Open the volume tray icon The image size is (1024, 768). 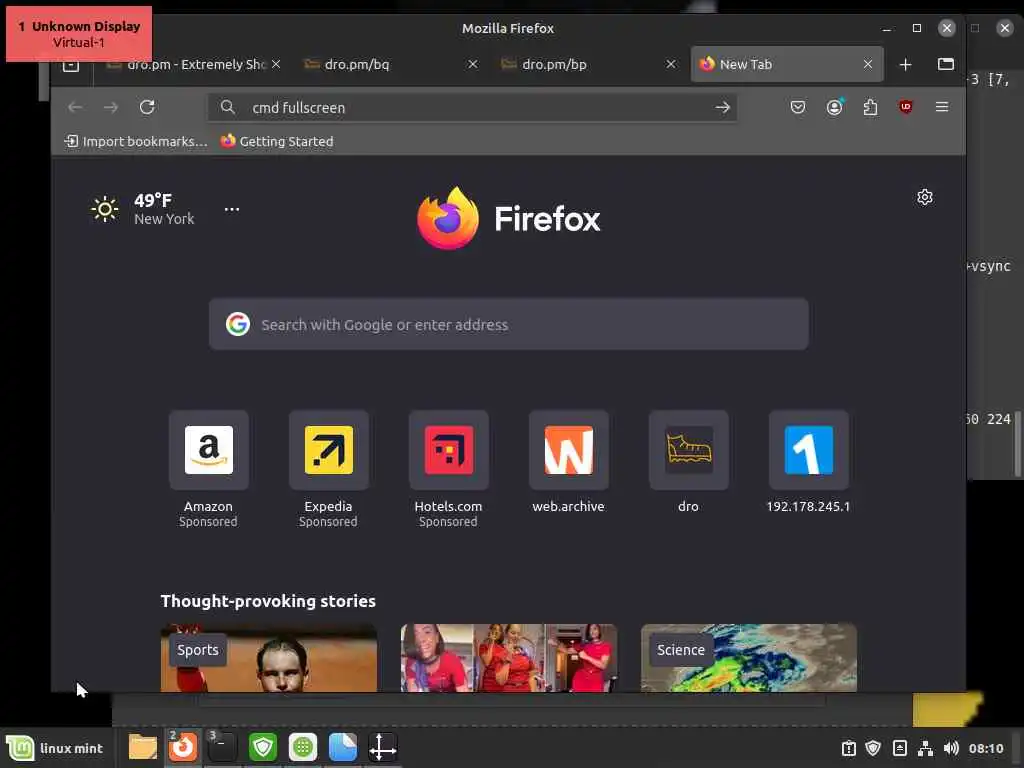(951, 748)
